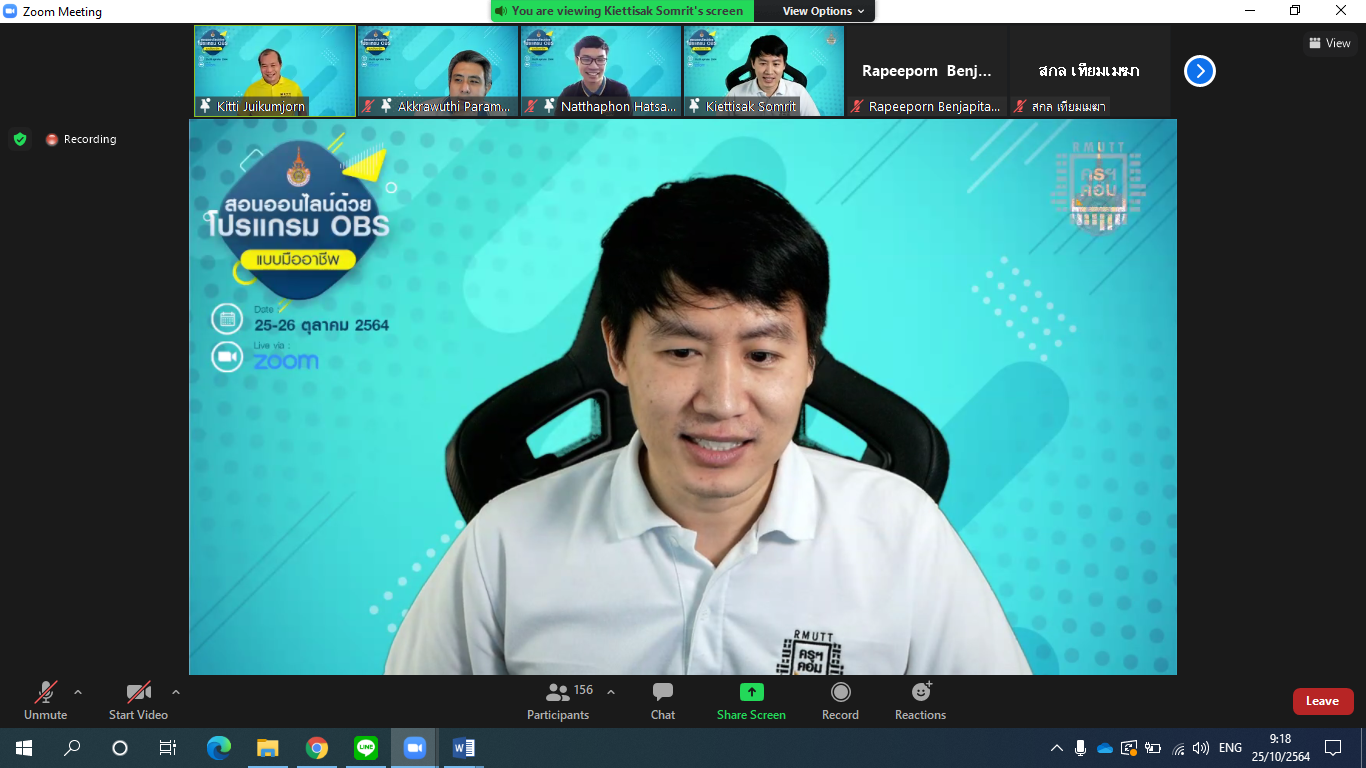Open battery status tray icon
1366x768 pixels.
tap(1153, 748)
